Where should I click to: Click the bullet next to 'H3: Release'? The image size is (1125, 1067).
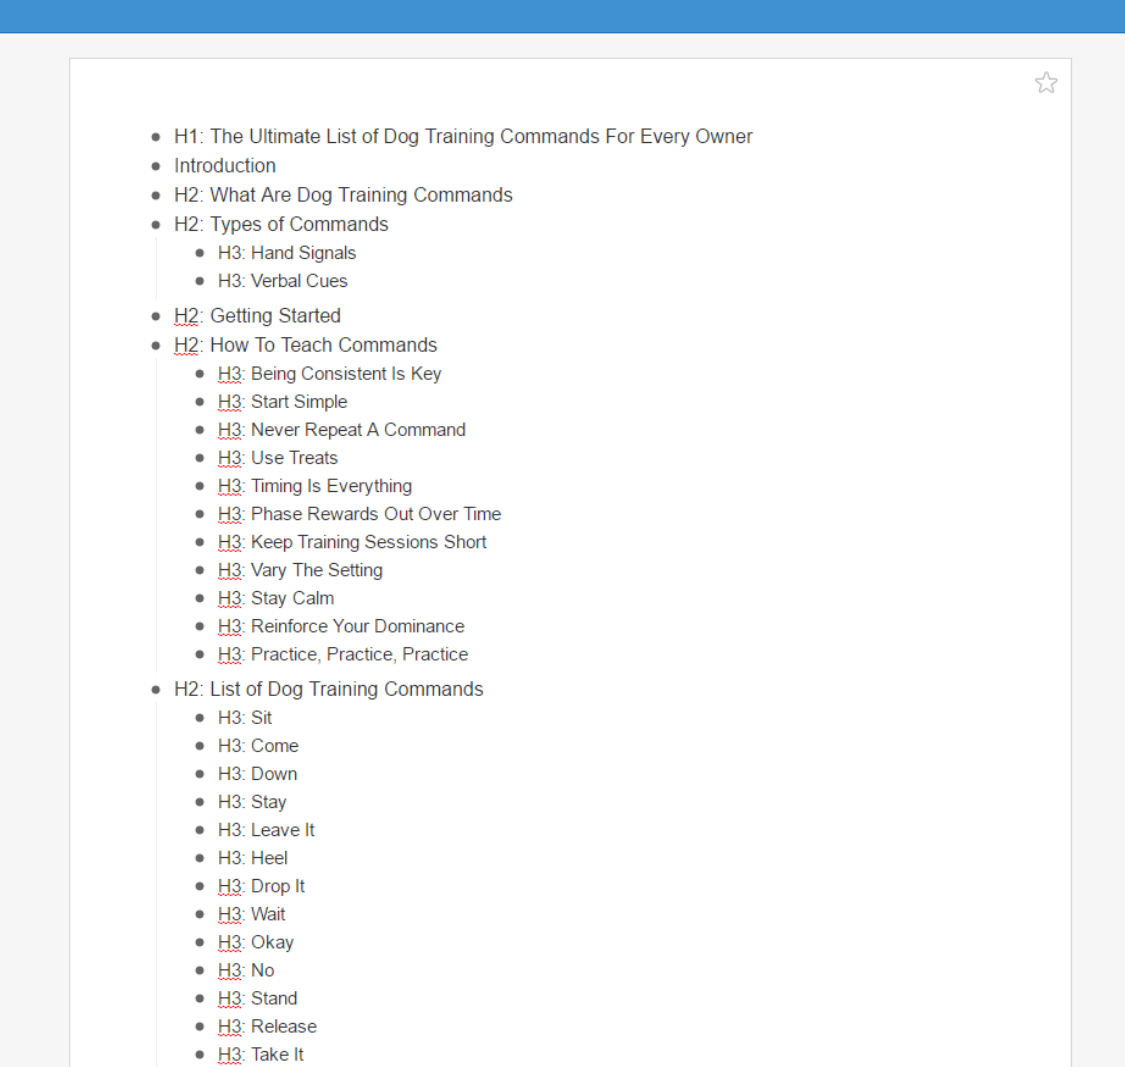[x=200, y=1027]
